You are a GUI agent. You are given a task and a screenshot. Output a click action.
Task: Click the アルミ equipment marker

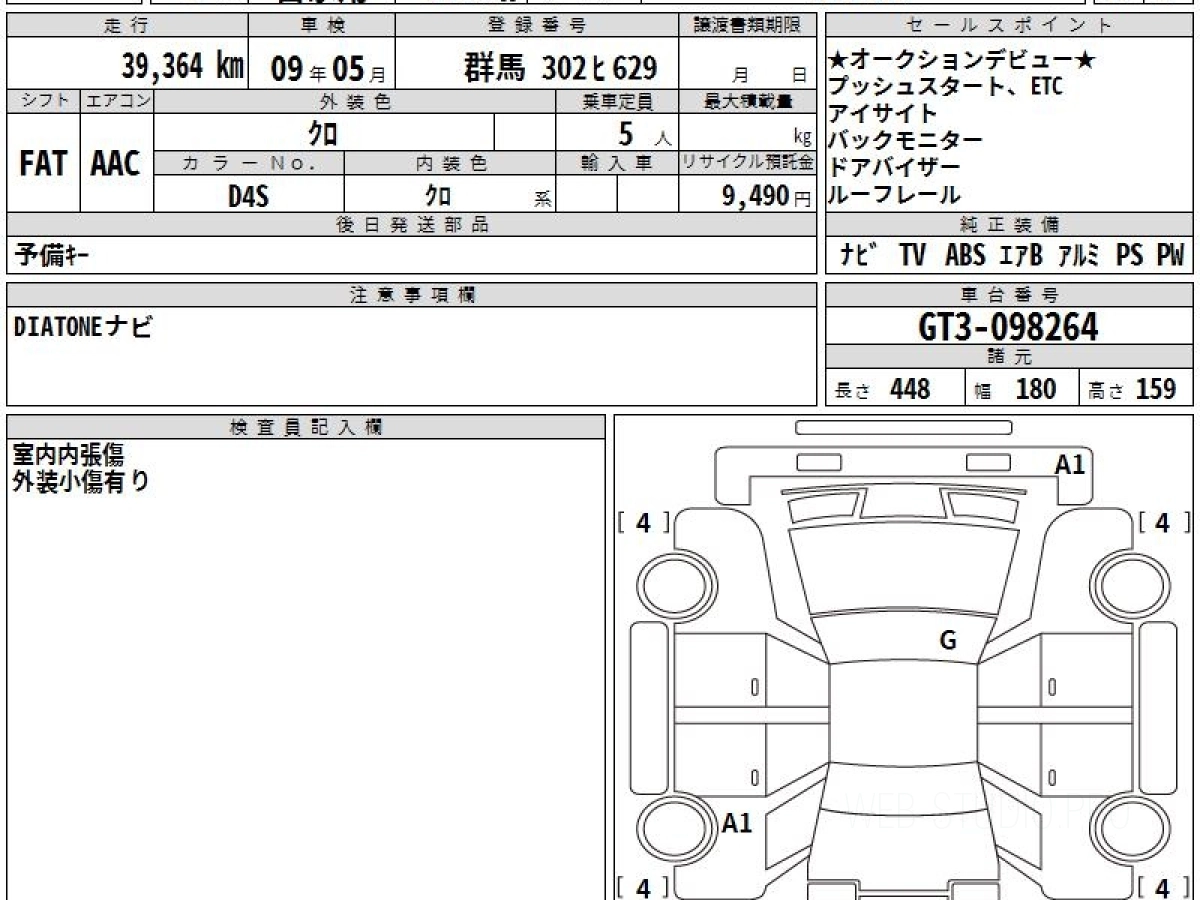pos(1079,255)
